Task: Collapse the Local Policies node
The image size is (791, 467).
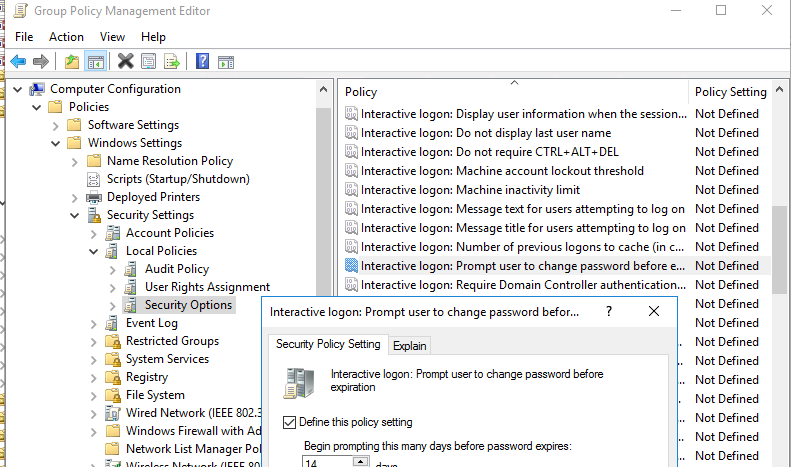Action: tap(93, 252)
